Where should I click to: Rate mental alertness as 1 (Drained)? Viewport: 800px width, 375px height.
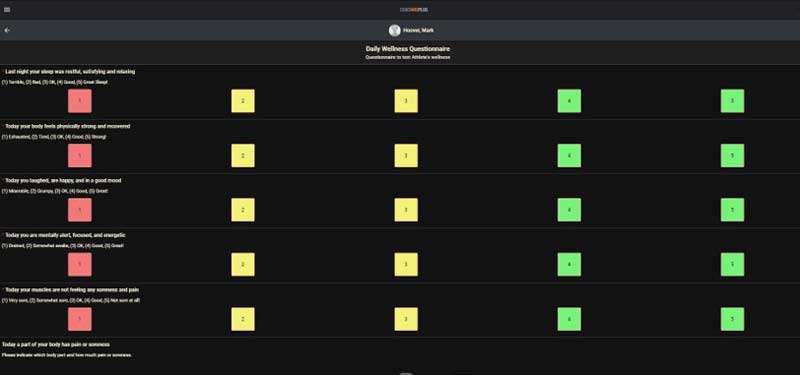(x=80, y=264)
